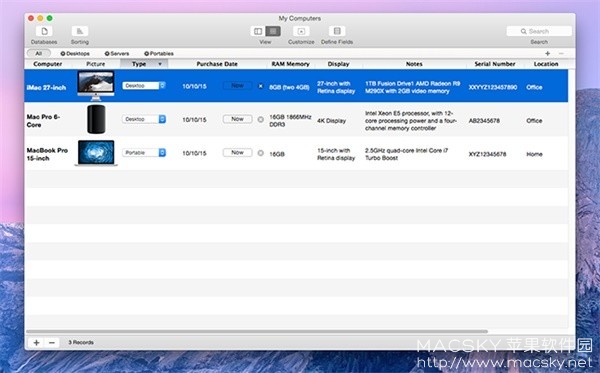This screenshot has height=373, width=600.
Task: Toggle the checkbox in Mac Pro row
Action: tap(261, 120)
